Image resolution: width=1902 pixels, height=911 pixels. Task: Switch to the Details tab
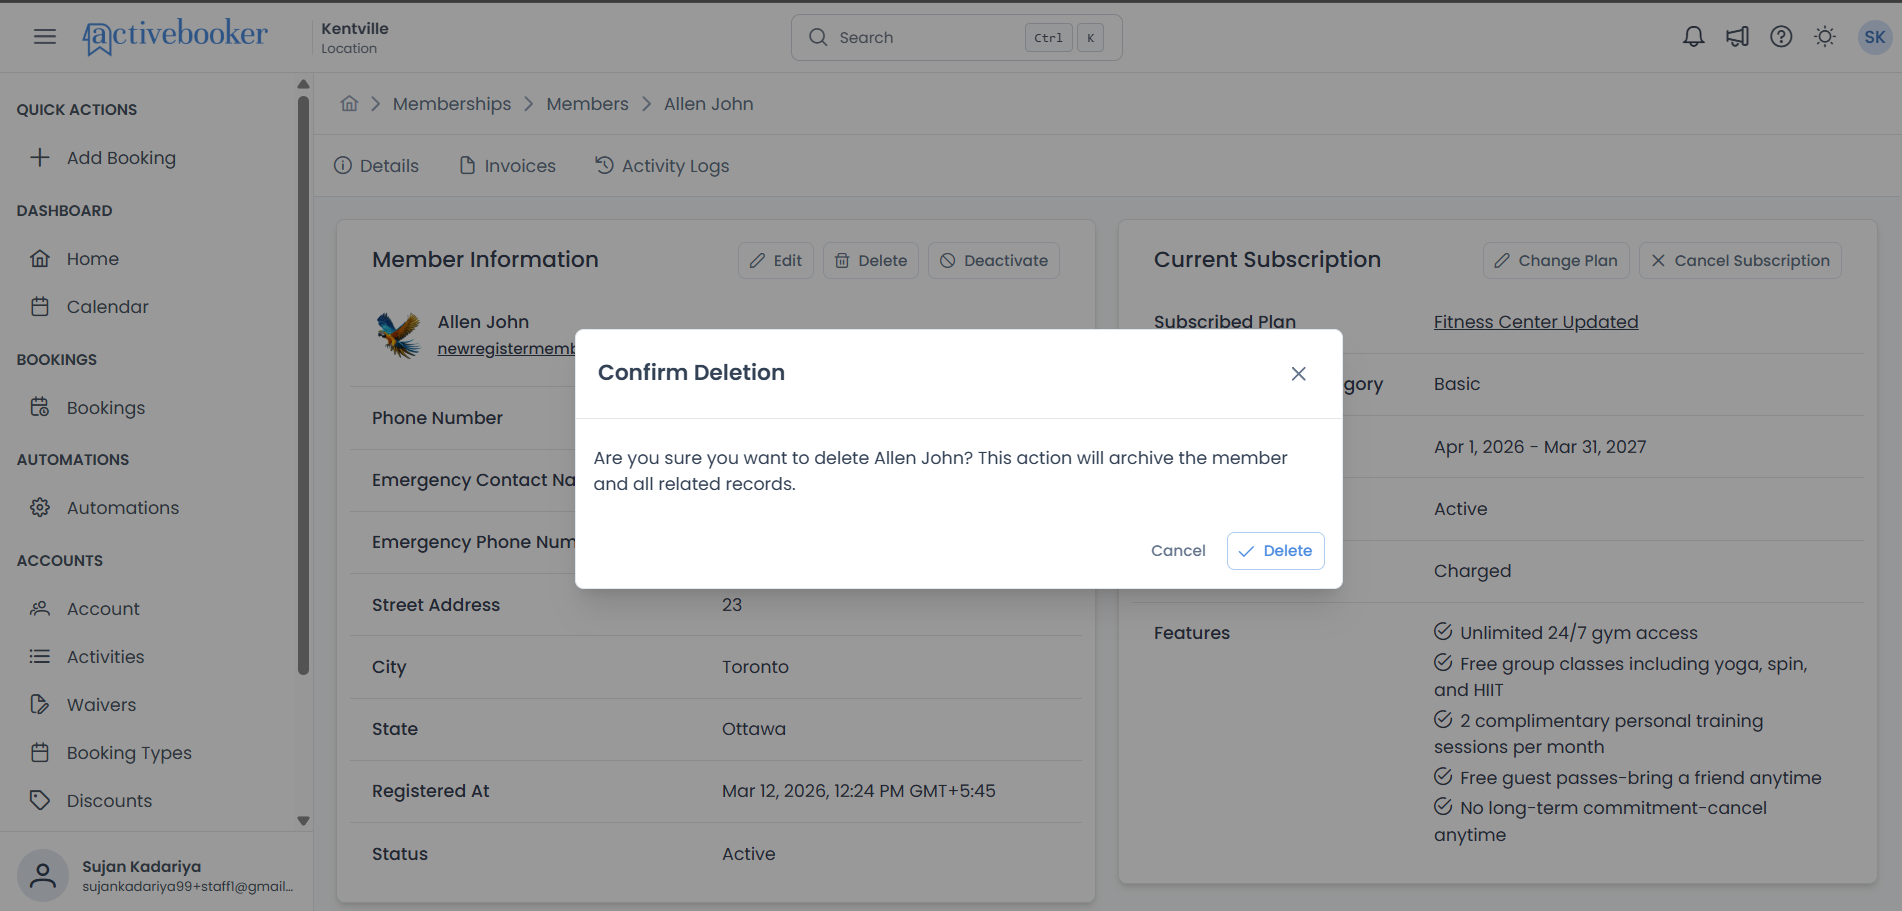[376, 166]
